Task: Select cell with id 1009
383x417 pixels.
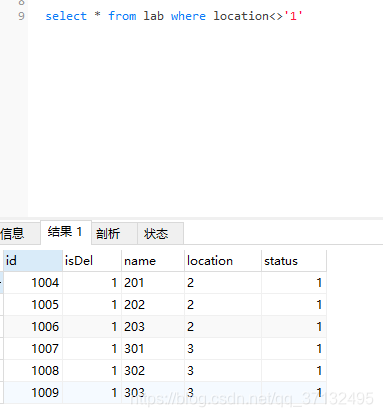Action: pos(33,393)
